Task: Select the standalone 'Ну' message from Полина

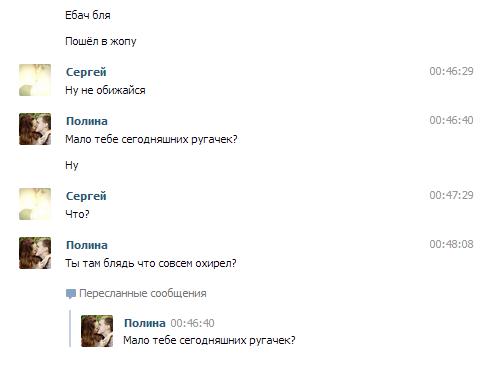Action: 72,165
